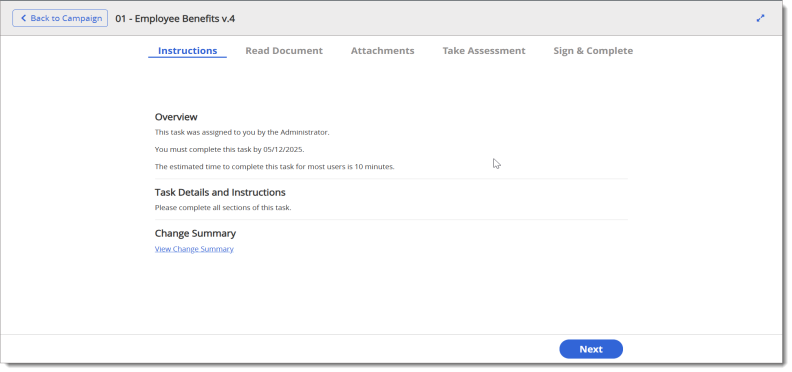Go to the Take Assessment tab
The width and height of the screenshot is (792, 372).
pyautogui.click(x=484, y=51)
